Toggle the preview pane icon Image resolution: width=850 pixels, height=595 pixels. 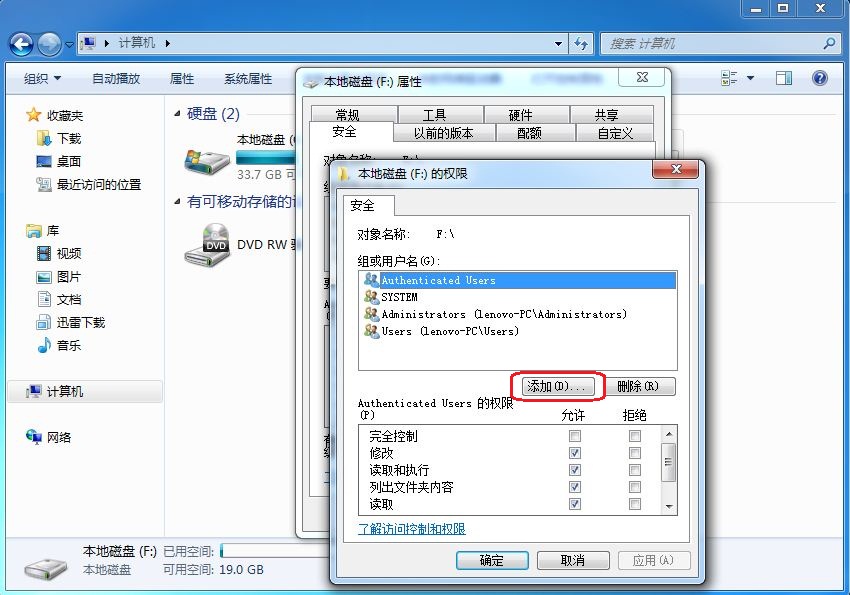coord(784,78)
